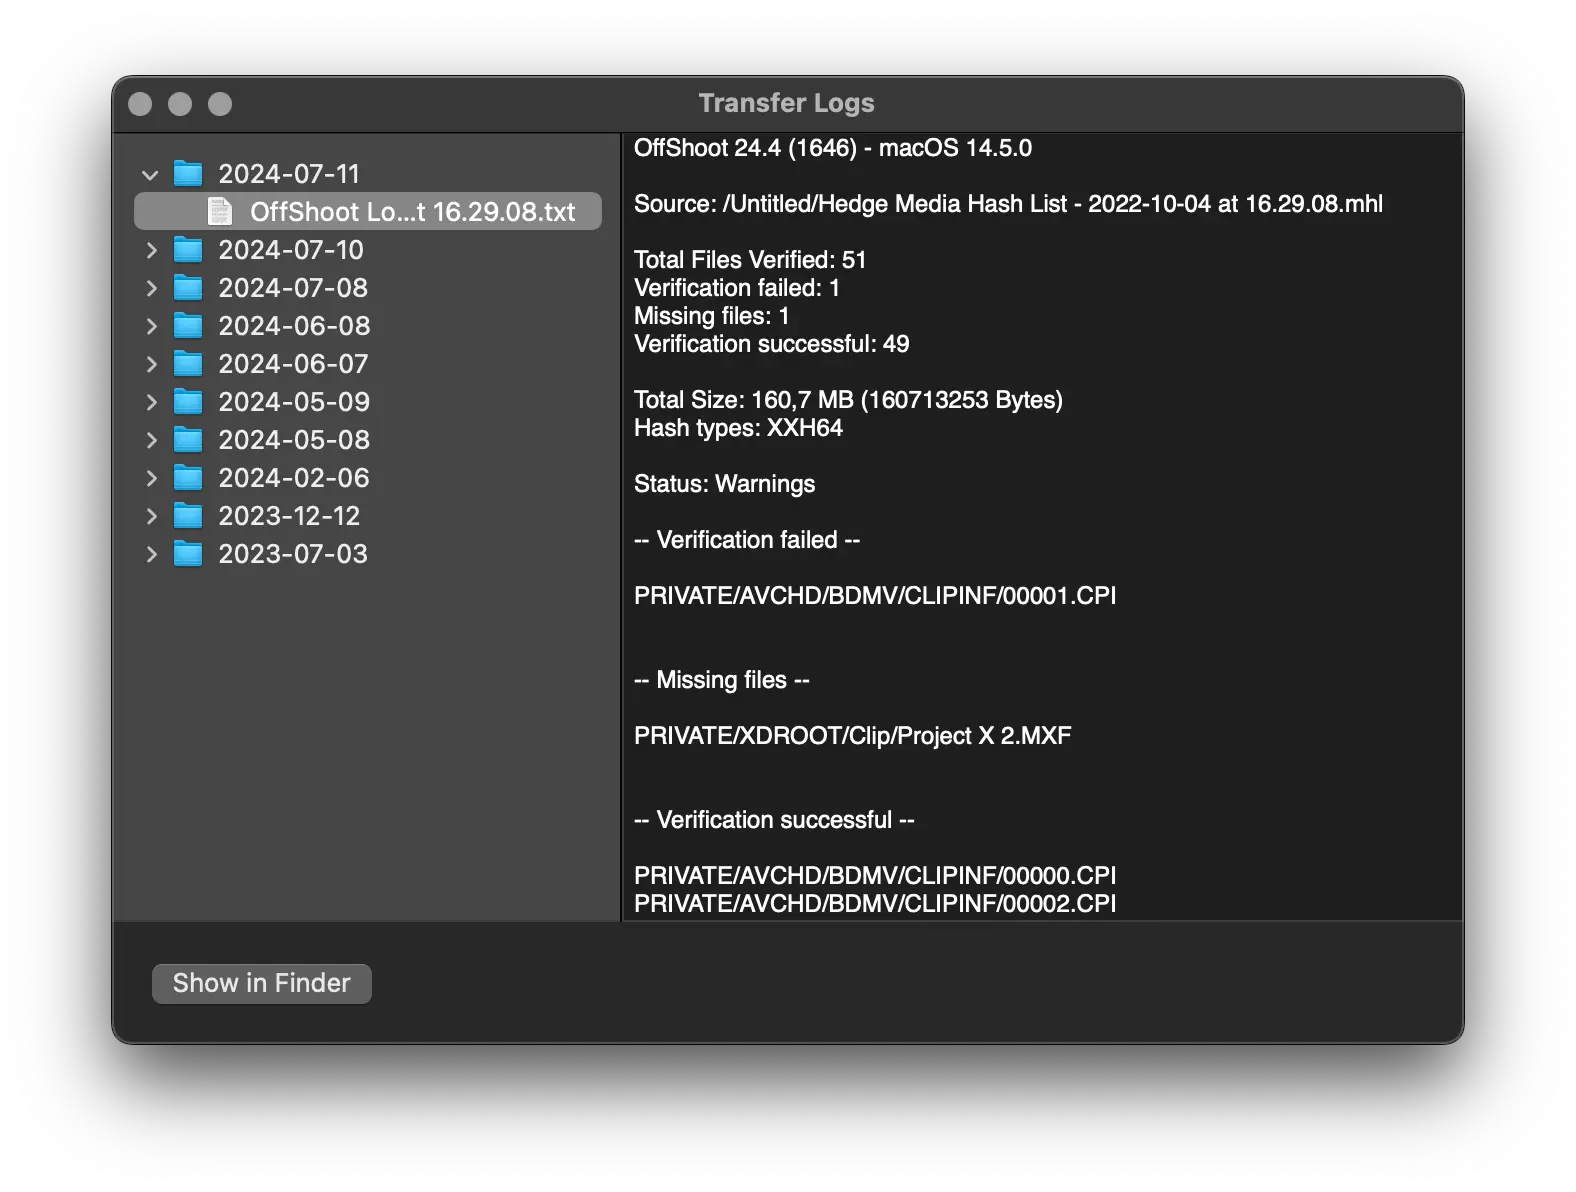
Task: Expand the 2024-05-09 folder chevron
Action: pyautogui.click(x=151, y=402)
